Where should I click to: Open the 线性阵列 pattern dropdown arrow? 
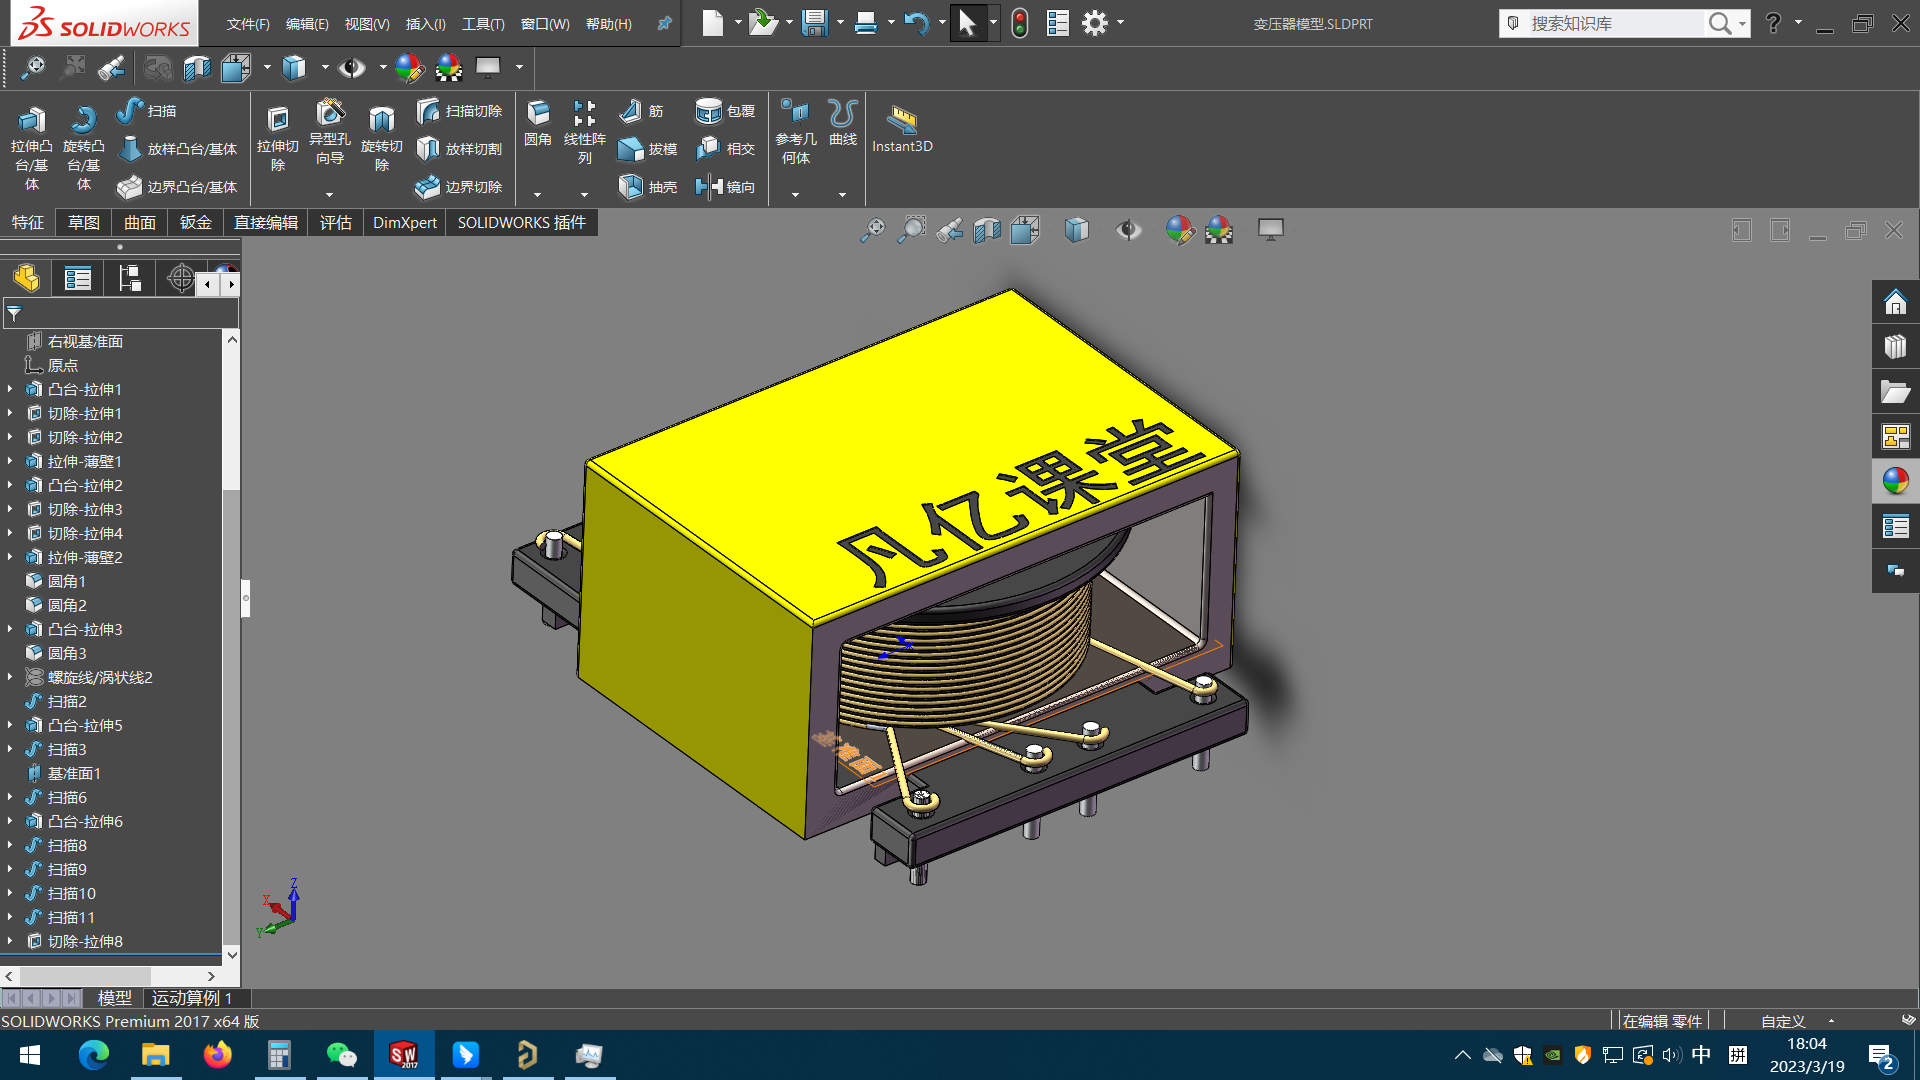tap(584, 195)
